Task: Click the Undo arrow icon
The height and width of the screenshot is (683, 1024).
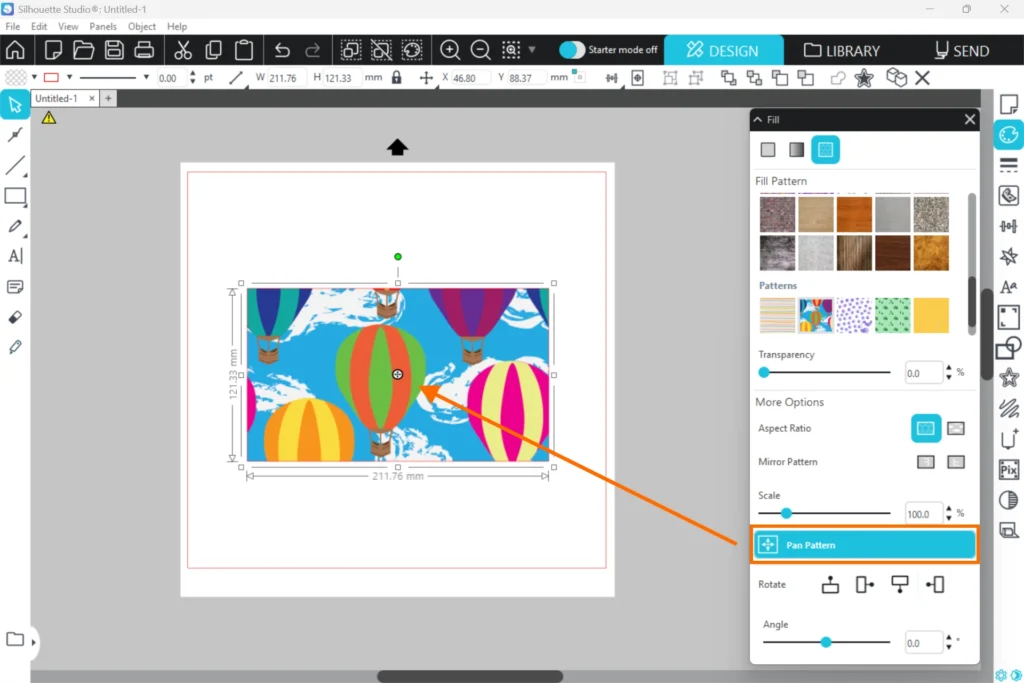Action: [282, 50]
